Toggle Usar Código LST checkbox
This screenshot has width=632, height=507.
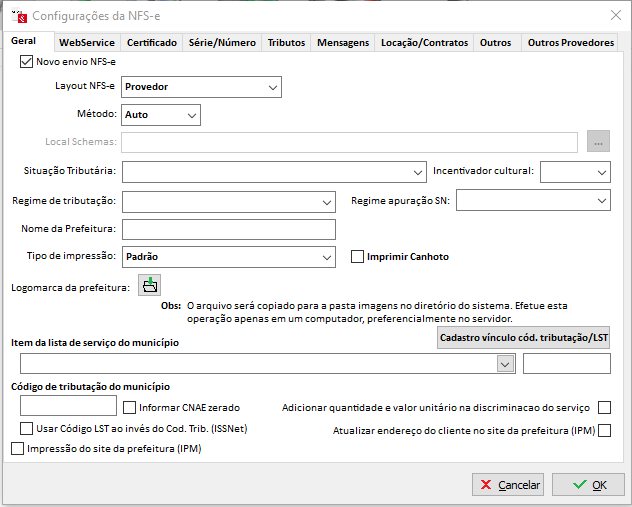pos(26,428)
